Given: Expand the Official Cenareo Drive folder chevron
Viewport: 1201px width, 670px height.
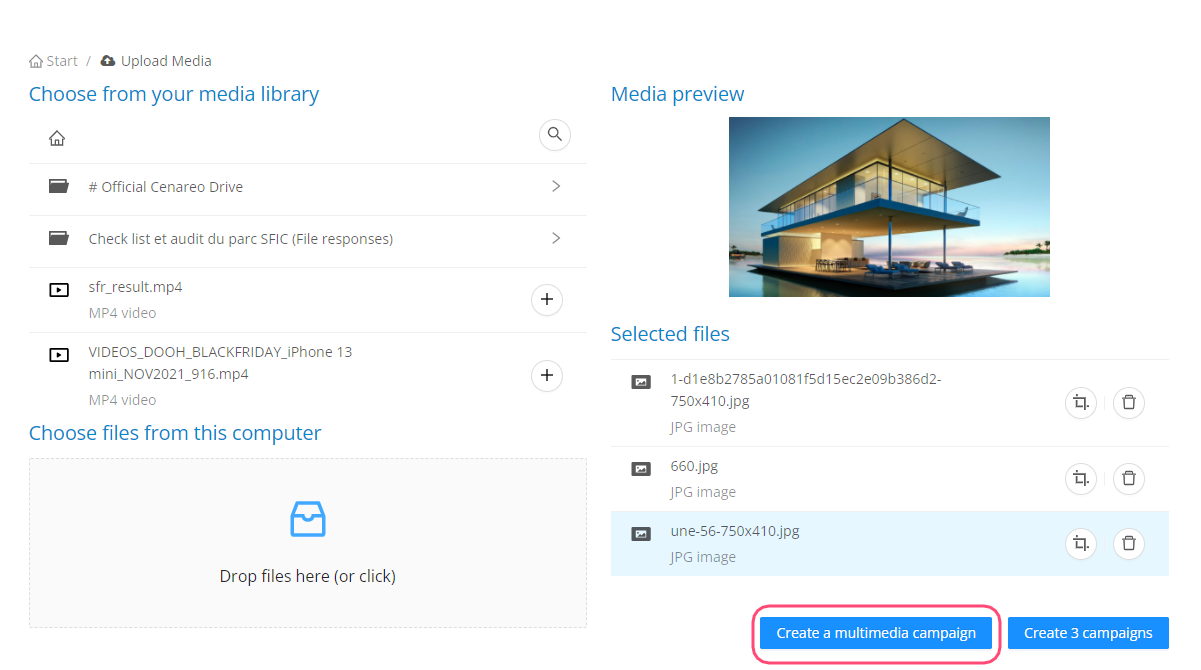Looking at the screenshot, I should pos(556,186).
